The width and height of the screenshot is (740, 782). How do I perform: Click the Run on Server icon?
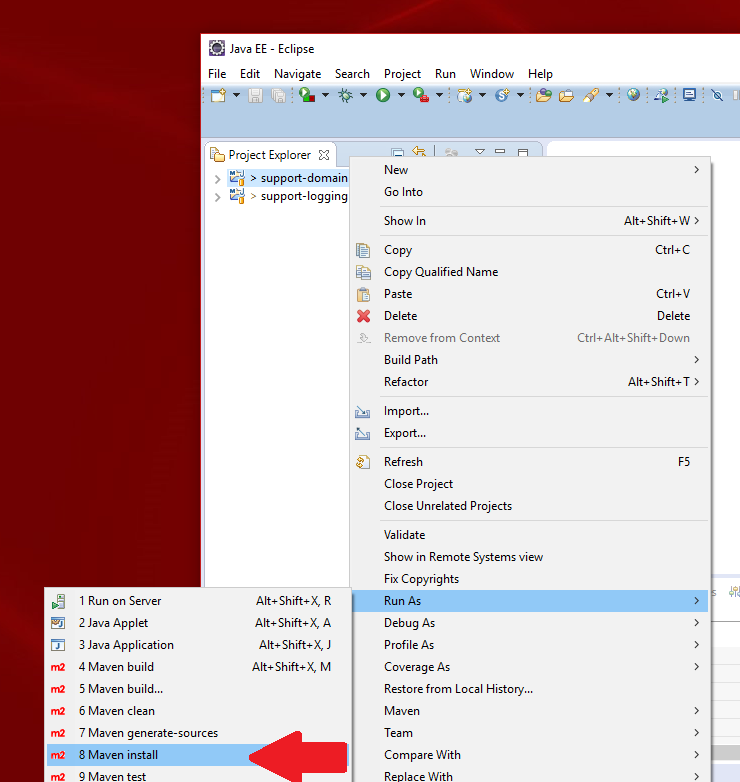click(x=59, y=601)
